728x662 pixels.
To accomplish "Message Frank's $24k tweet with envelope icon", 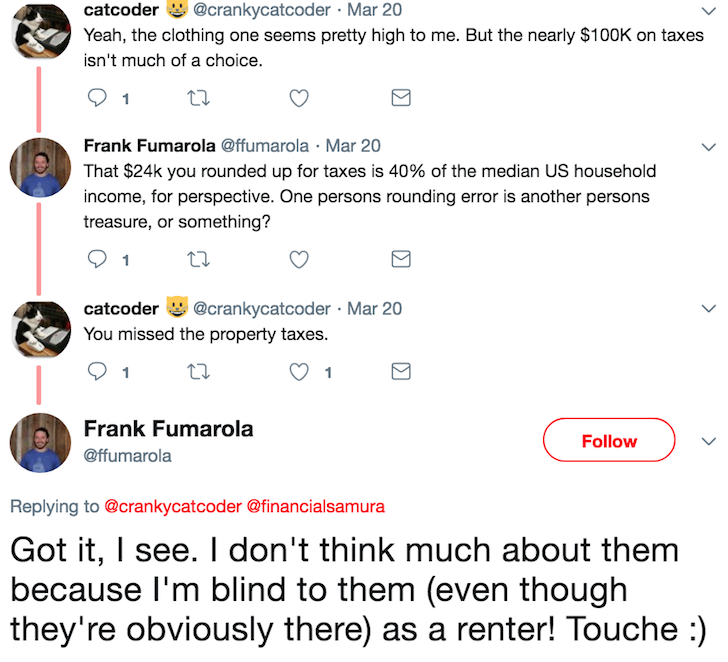I will (401, 259).
